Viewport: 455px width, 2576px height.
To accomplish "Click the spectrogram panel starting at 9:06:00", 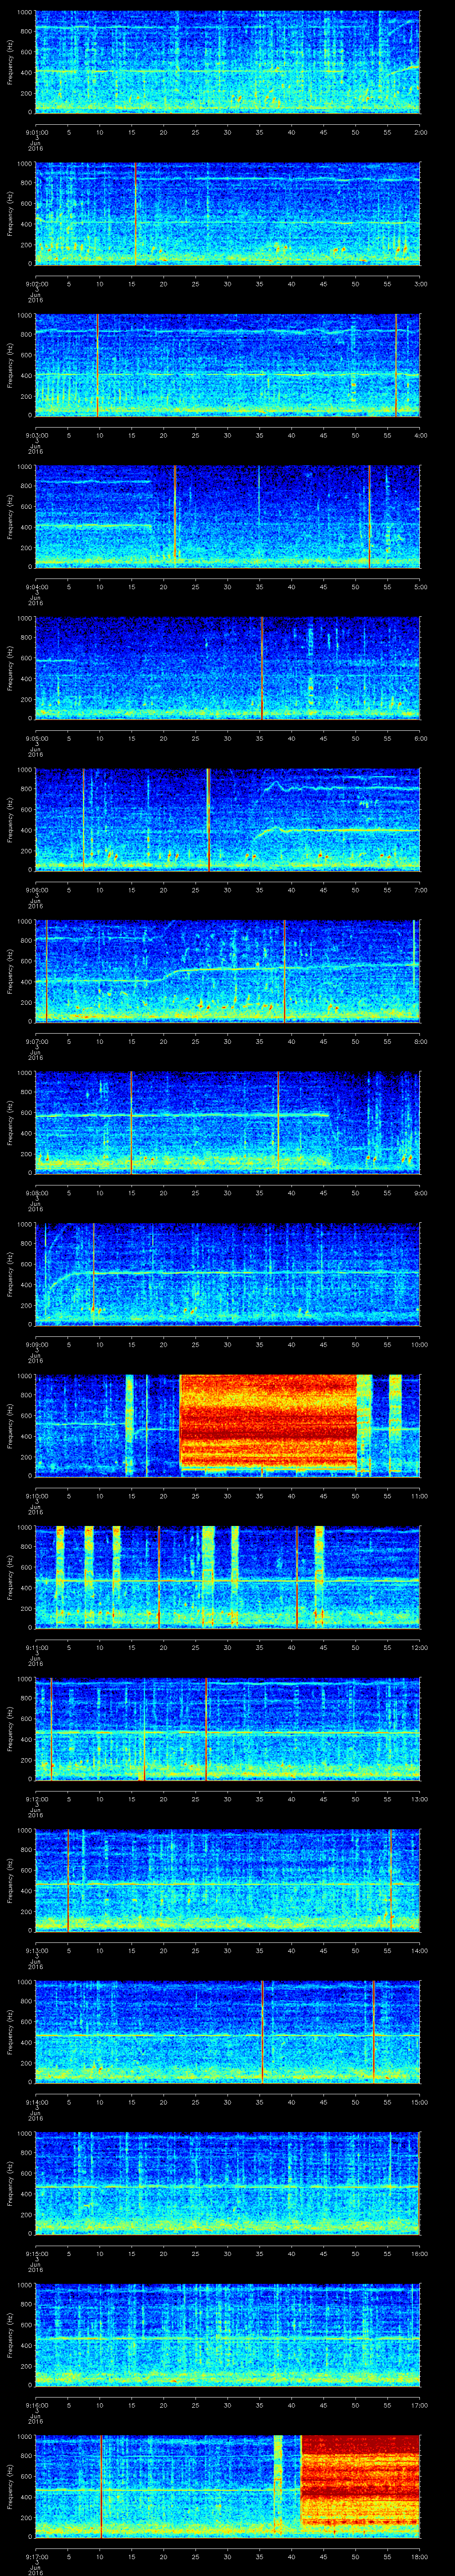I will (228, 819).
